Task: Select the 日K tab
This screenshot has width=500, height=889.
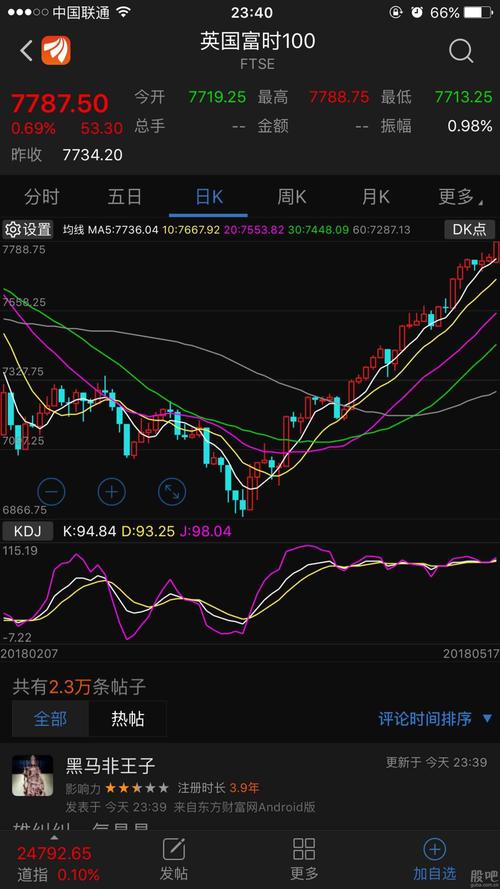Action: pos(209,197)
